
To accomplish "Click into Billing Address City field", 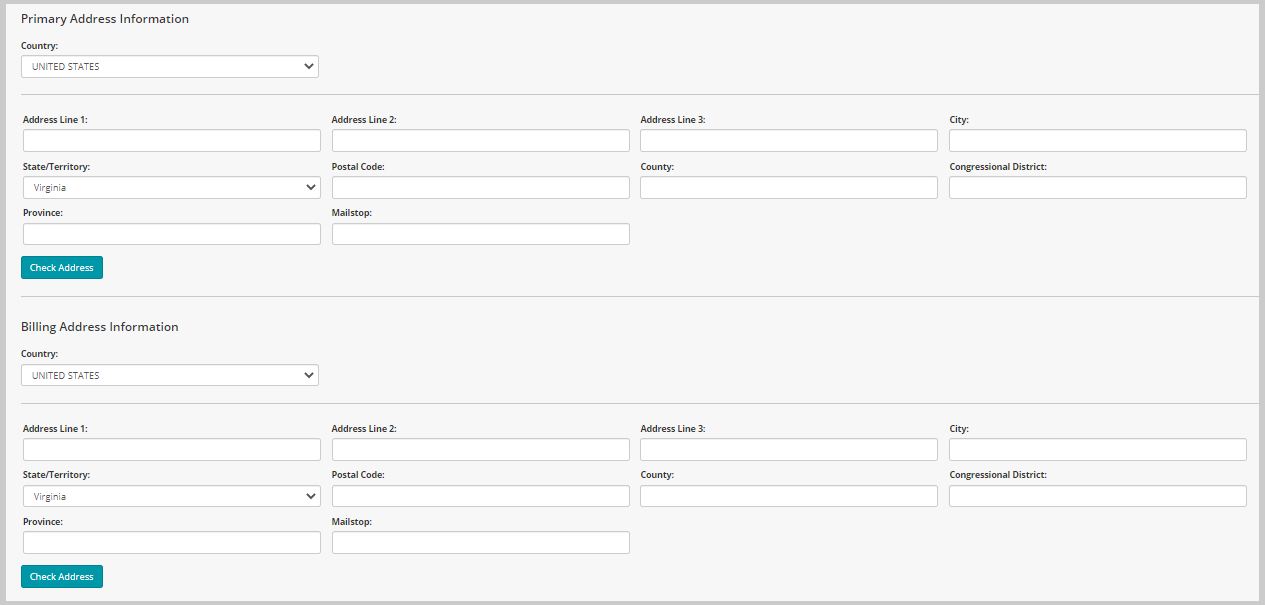I will tap(1098, 449).
